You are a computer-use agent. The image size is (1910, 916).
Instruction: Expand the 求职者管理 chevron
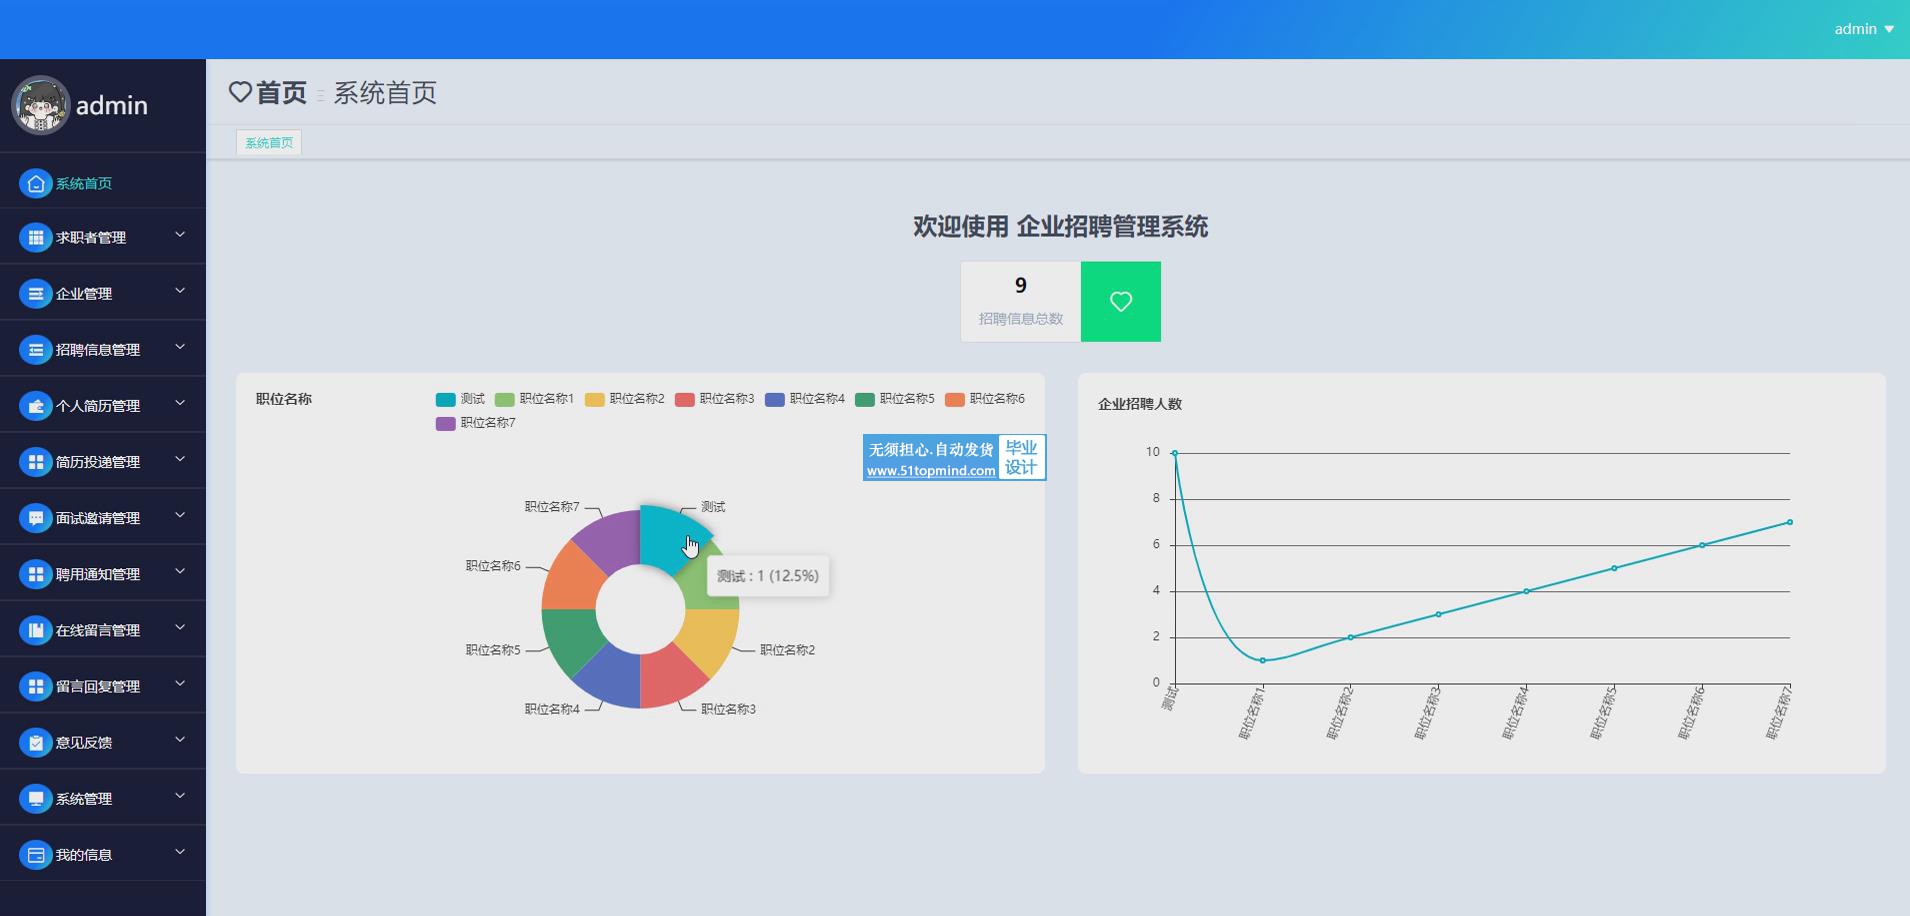point(180,235)
